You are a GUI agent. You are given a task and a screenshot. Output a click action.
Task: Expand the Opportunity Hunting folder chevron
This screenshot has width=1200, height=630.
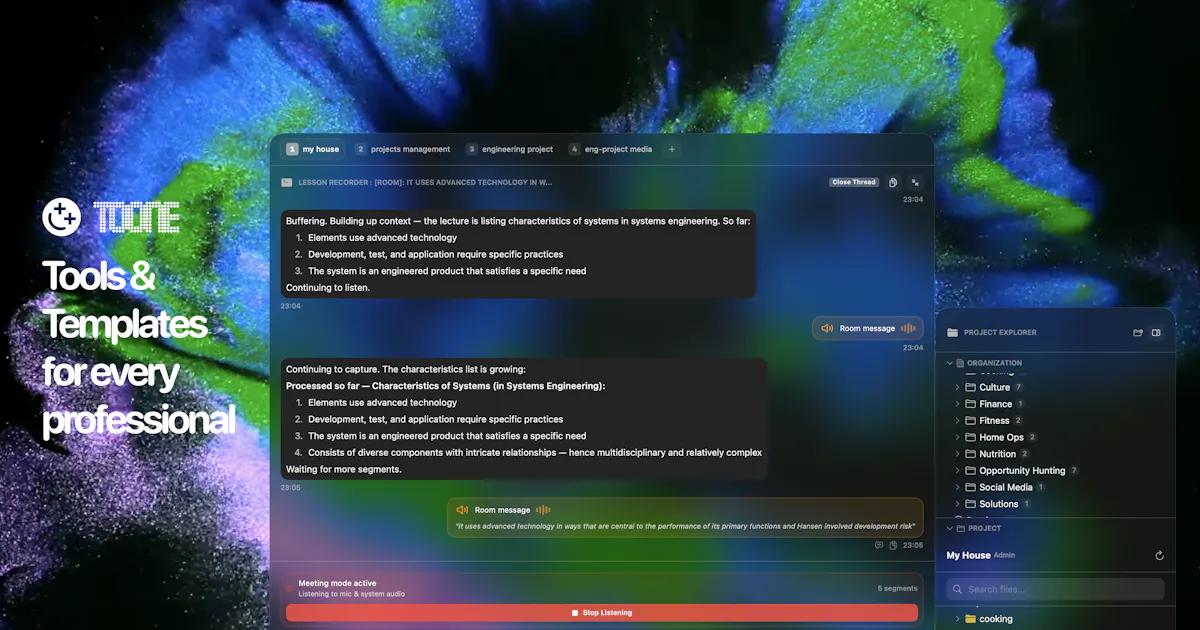click(x=957, y=470)
